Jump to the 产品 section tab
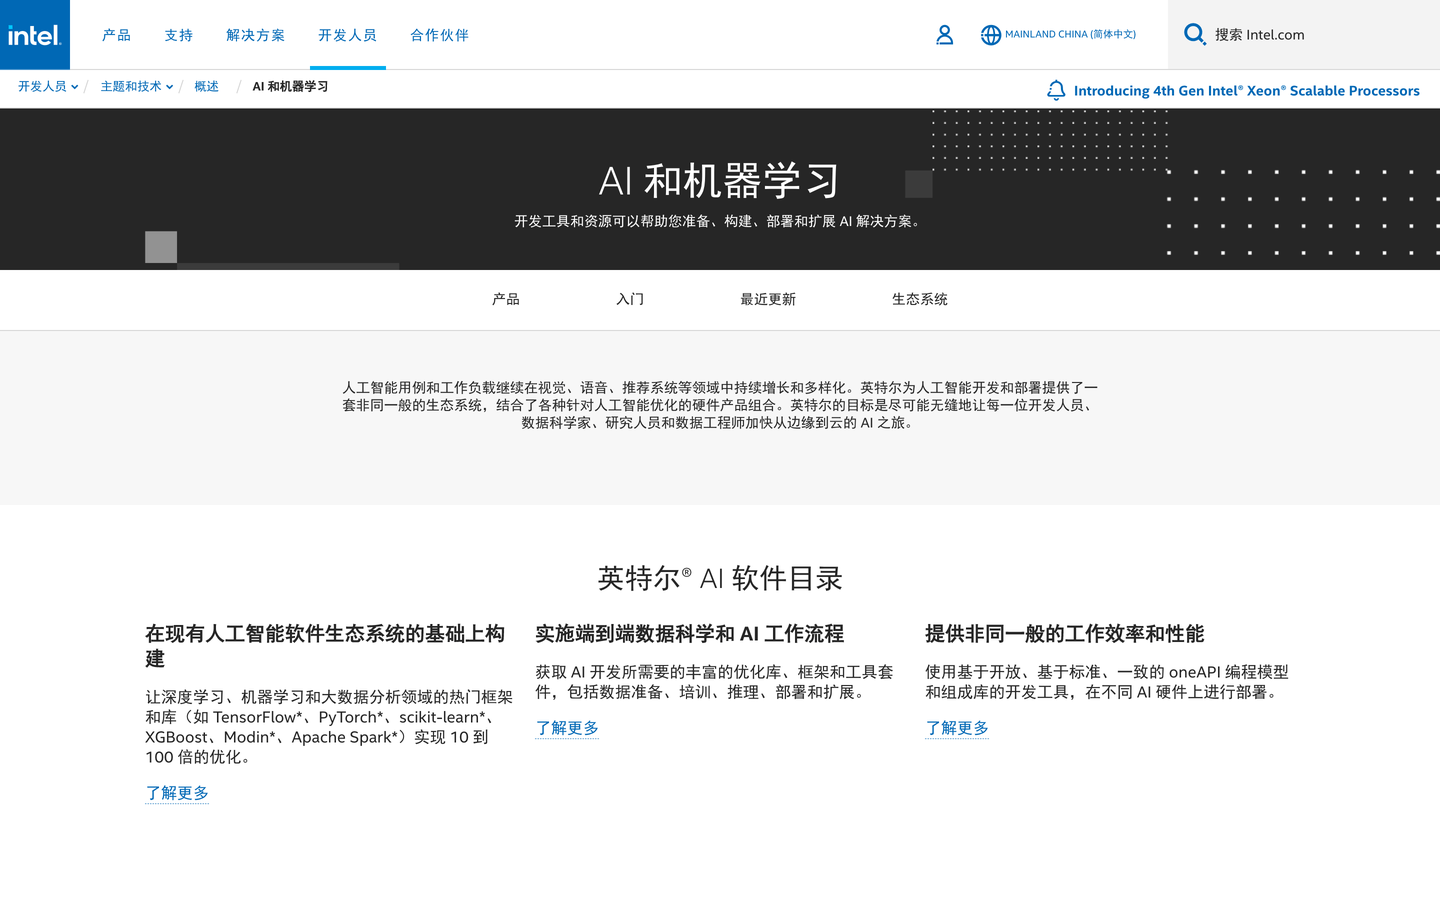Viewport: 1440px width, 900px height. (x=506, y=299)
